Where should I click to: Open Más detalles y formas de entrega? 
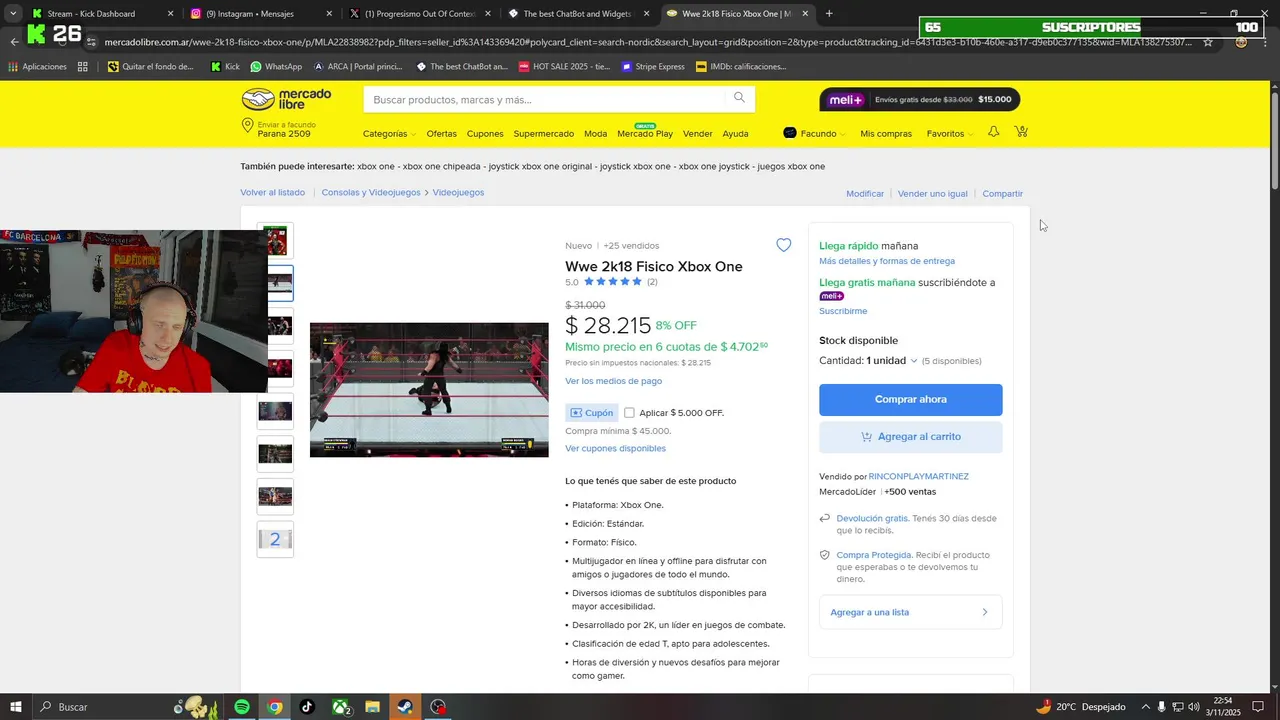click(887, 261)
